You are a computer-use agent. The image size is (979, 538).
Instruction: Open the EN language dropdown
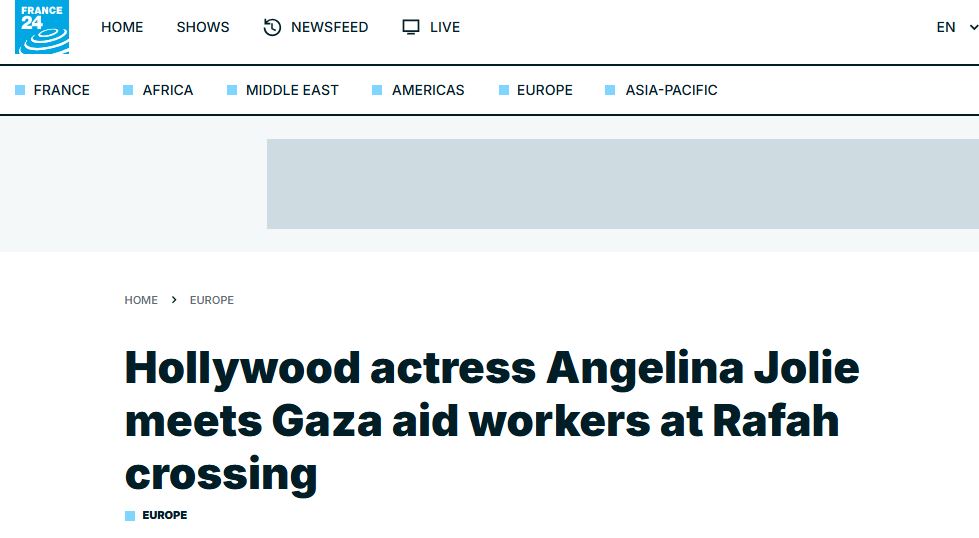pos(946,27)
